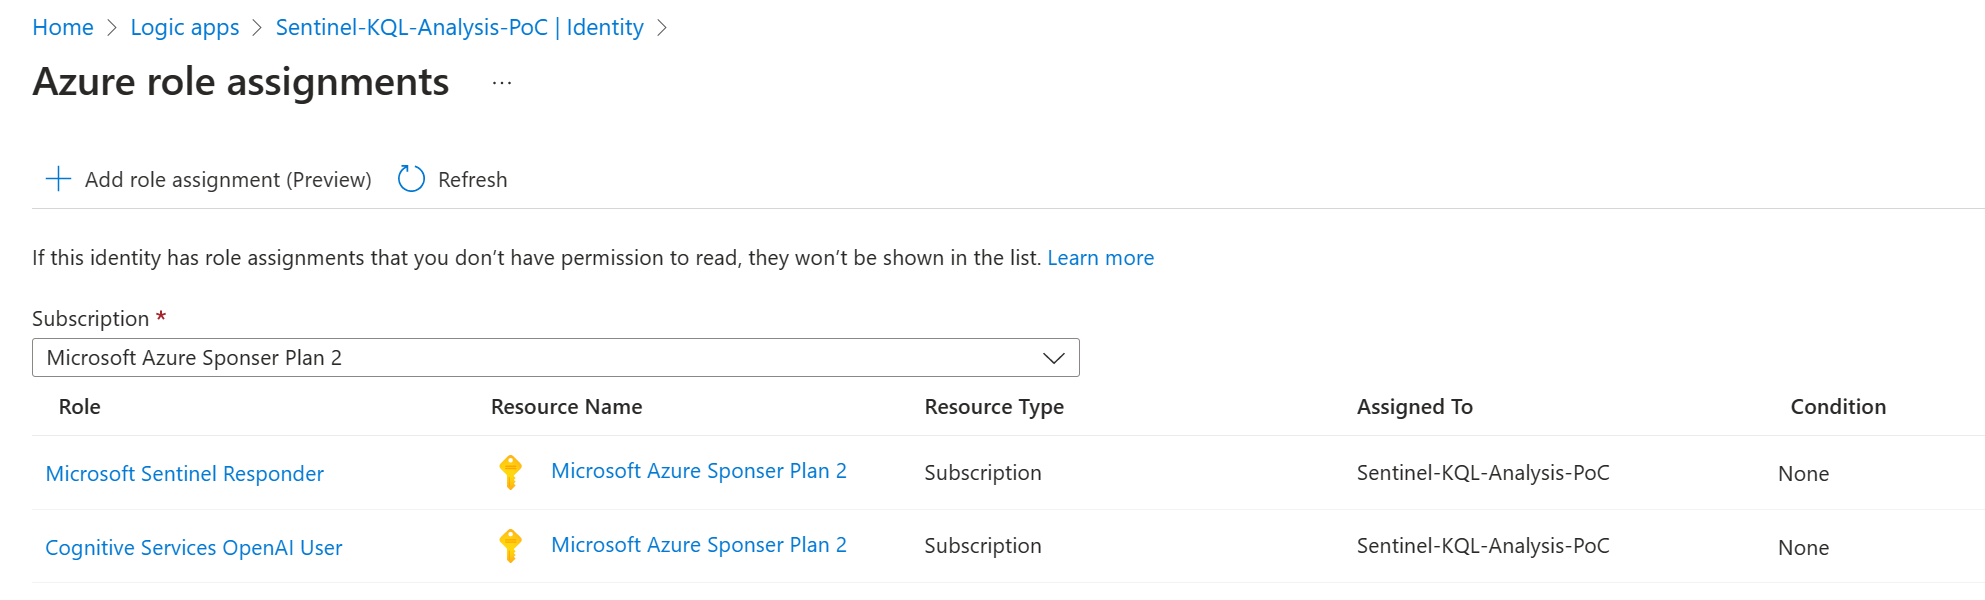This screenshot has height=600, width=1985.
Task: Click Add role assignment (Preview) button
Action: [228, 180]
